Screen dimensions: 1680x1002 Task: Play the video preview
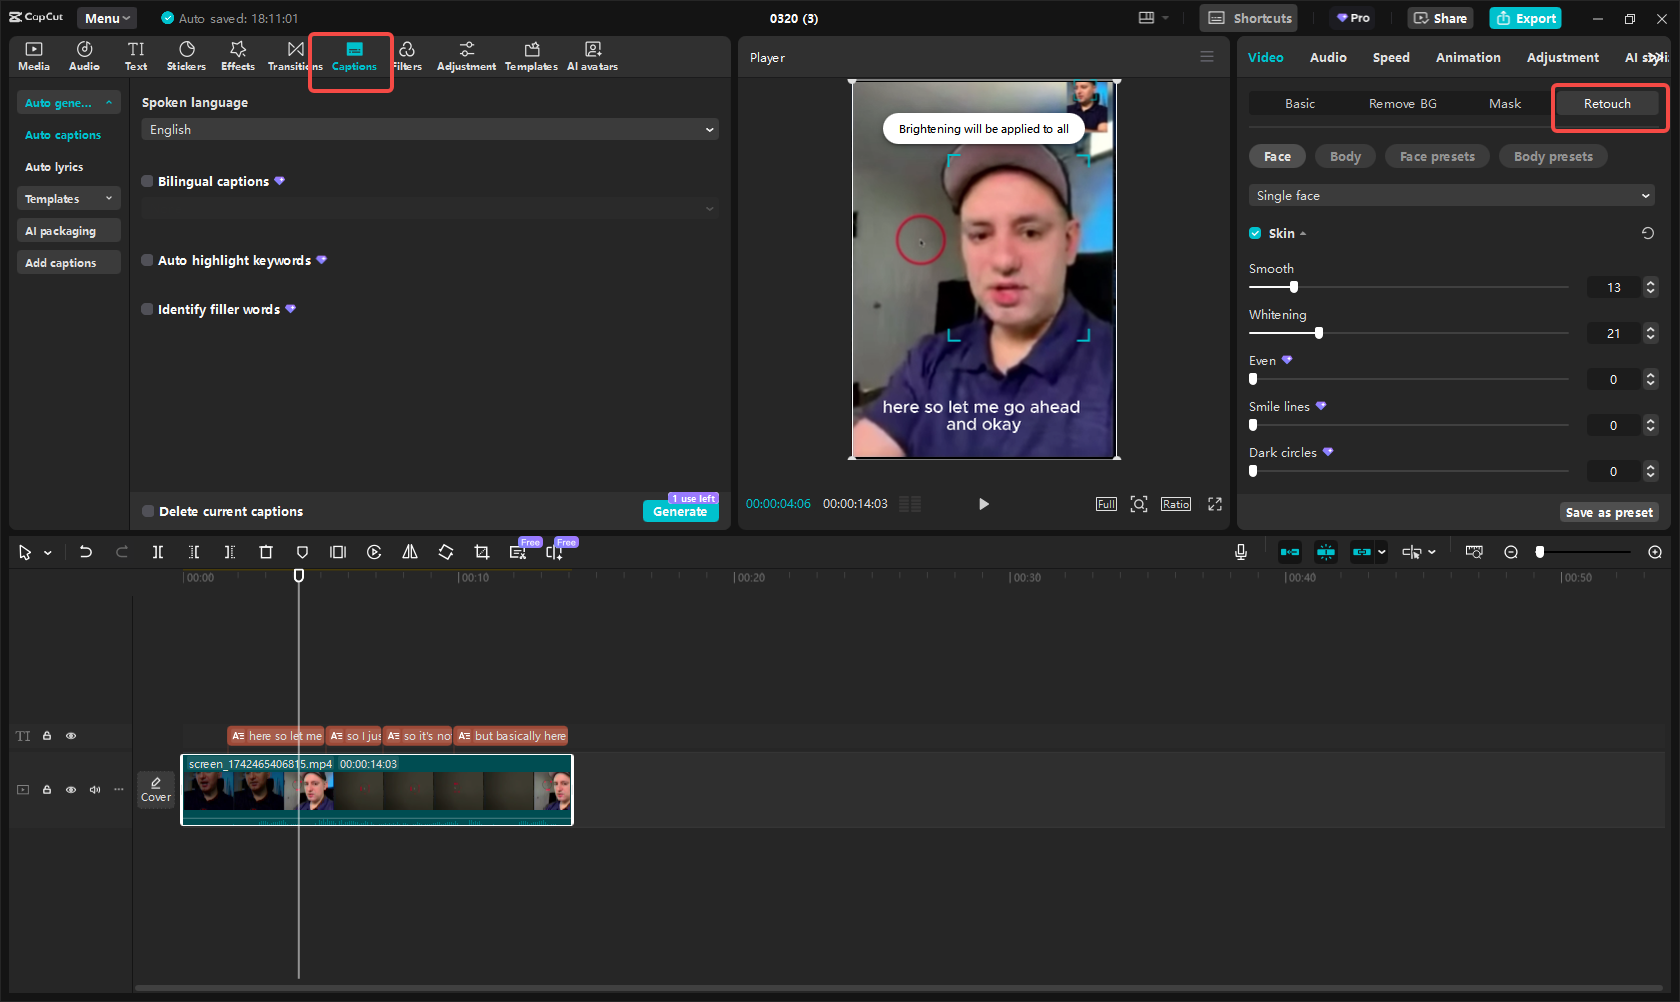(x=984, y=504)
